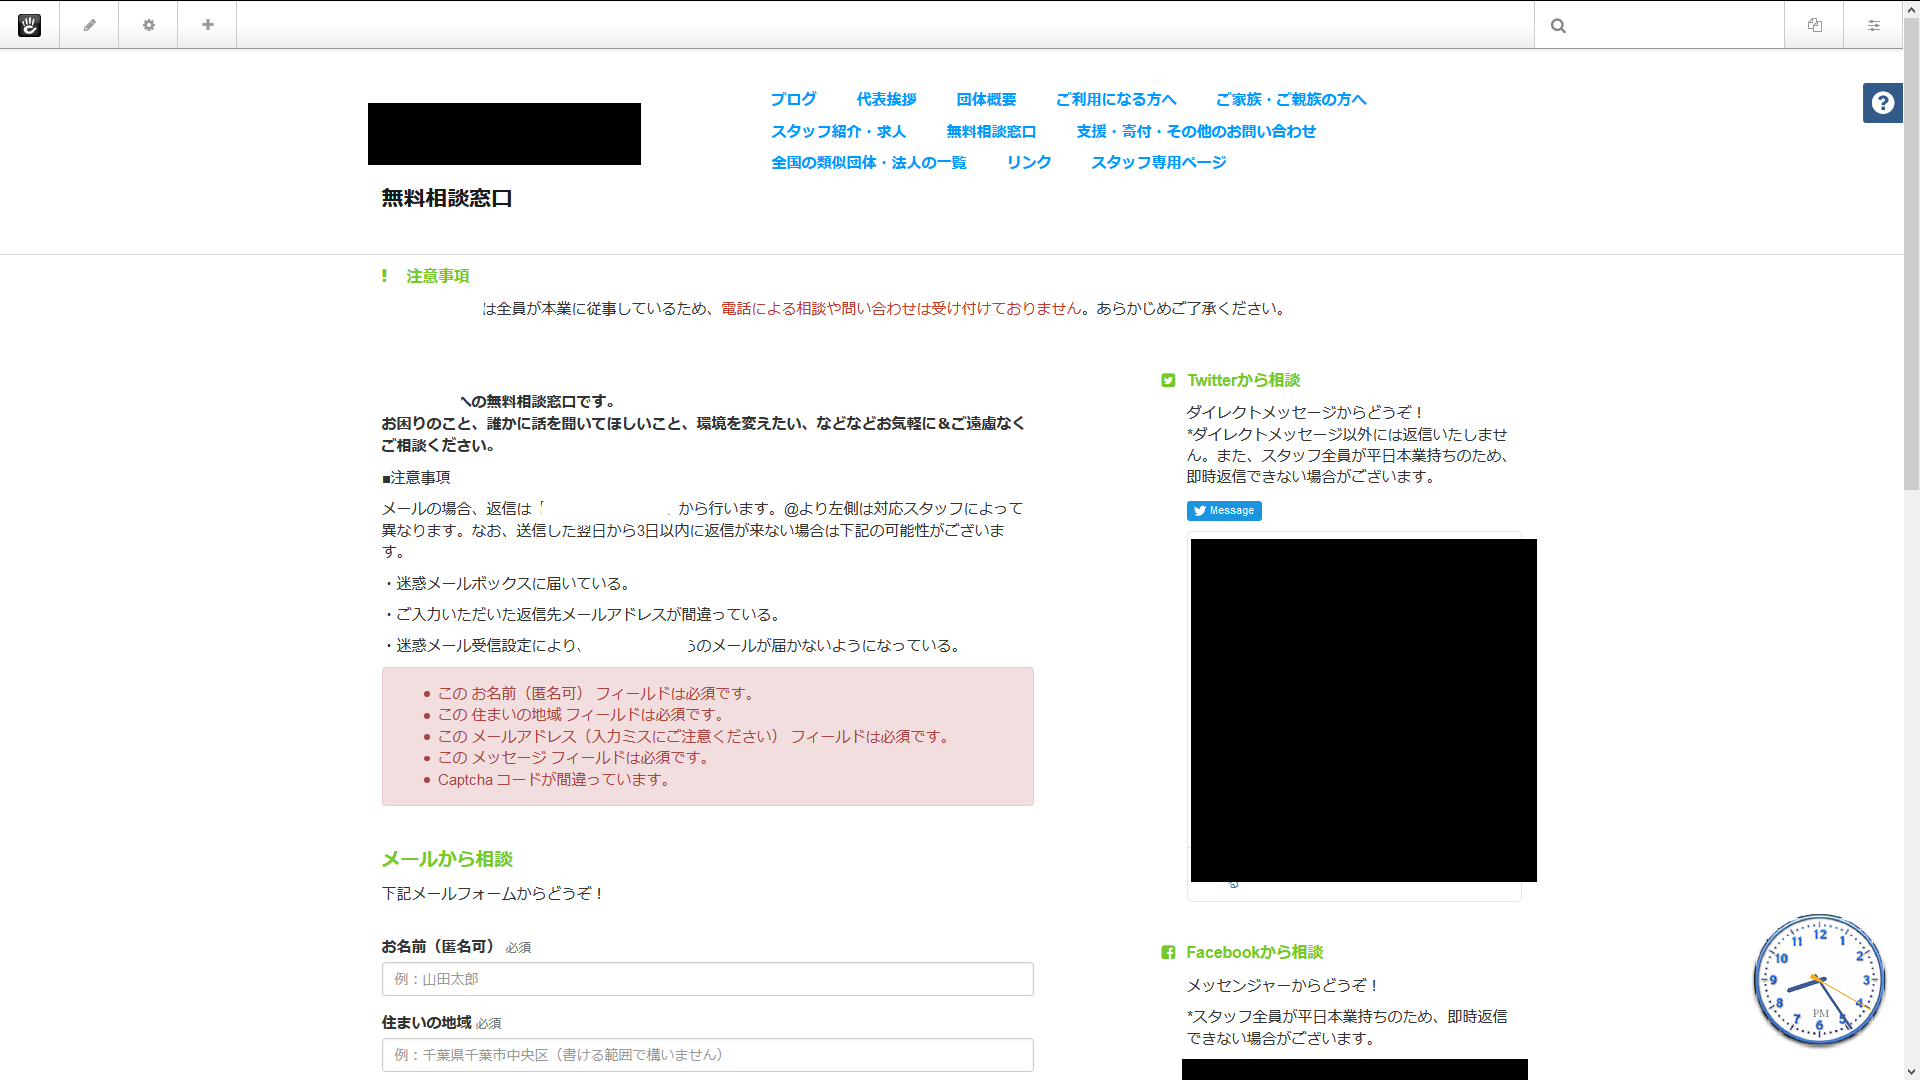
Task: Click red 電話による相談 warning text
Action: coord(901,309)
